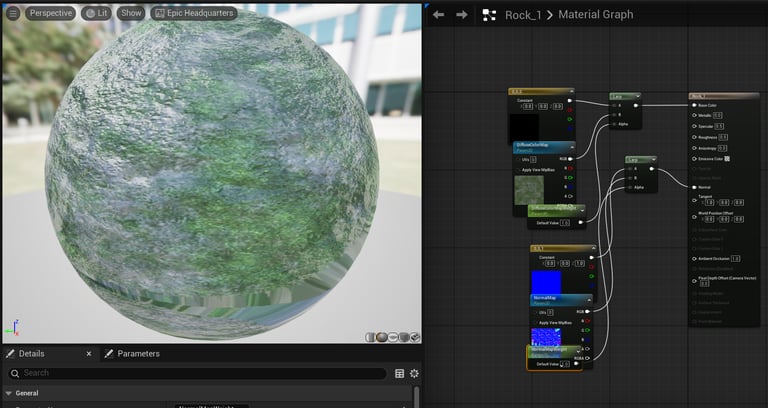
Task: Expand the lower Lerp node arrow
Action: tap(653, 160)
